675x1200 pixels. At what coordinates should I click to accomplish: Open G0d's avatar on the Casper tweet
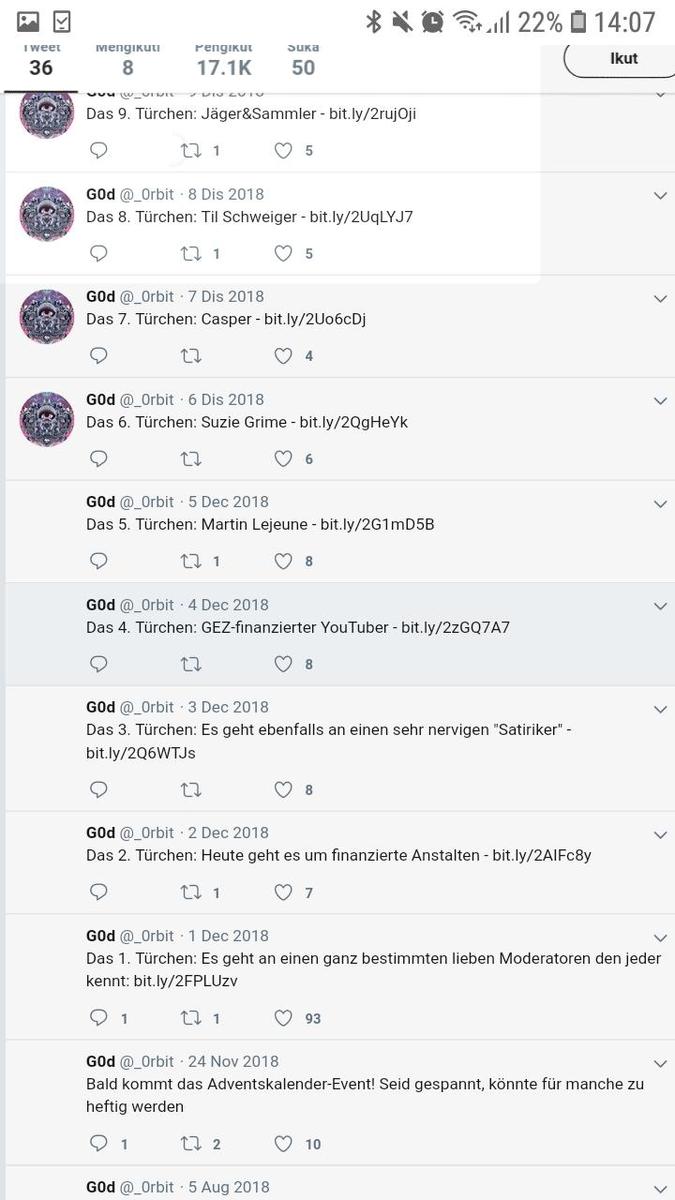47,317
